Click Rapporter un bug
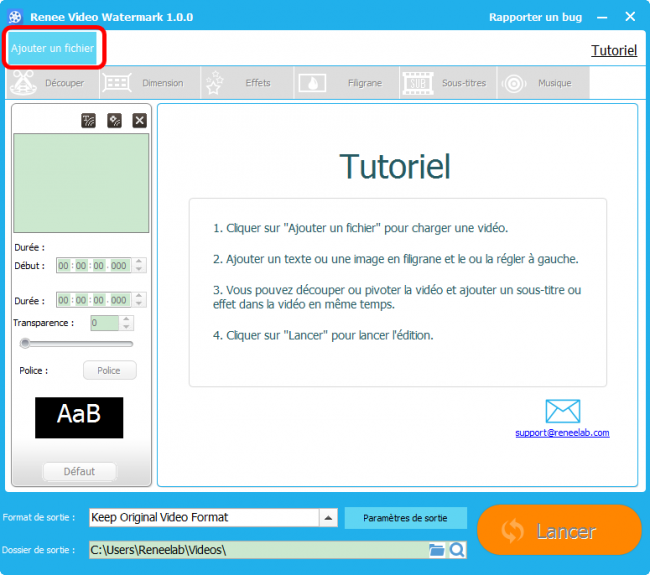 (x=535, y=17)
